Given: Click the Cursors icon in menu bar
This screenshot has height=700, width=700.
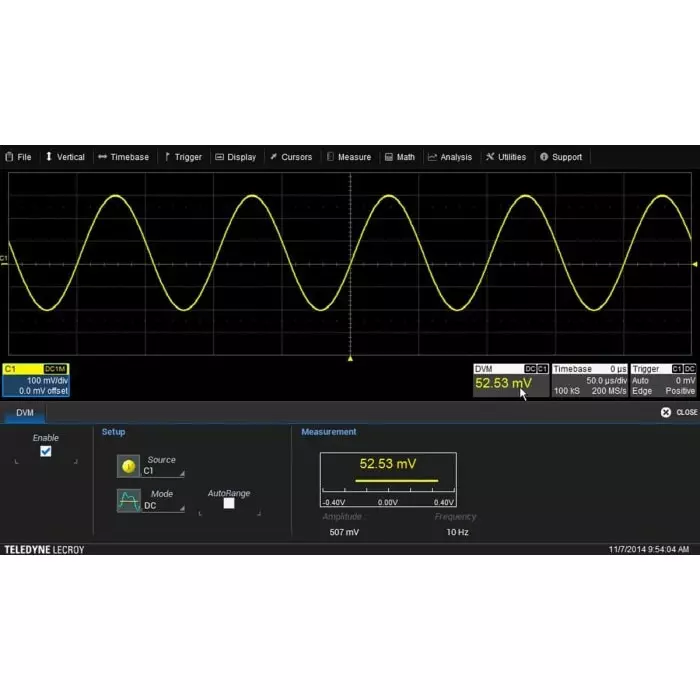Looking at the screenshot, I should [273, 157].
